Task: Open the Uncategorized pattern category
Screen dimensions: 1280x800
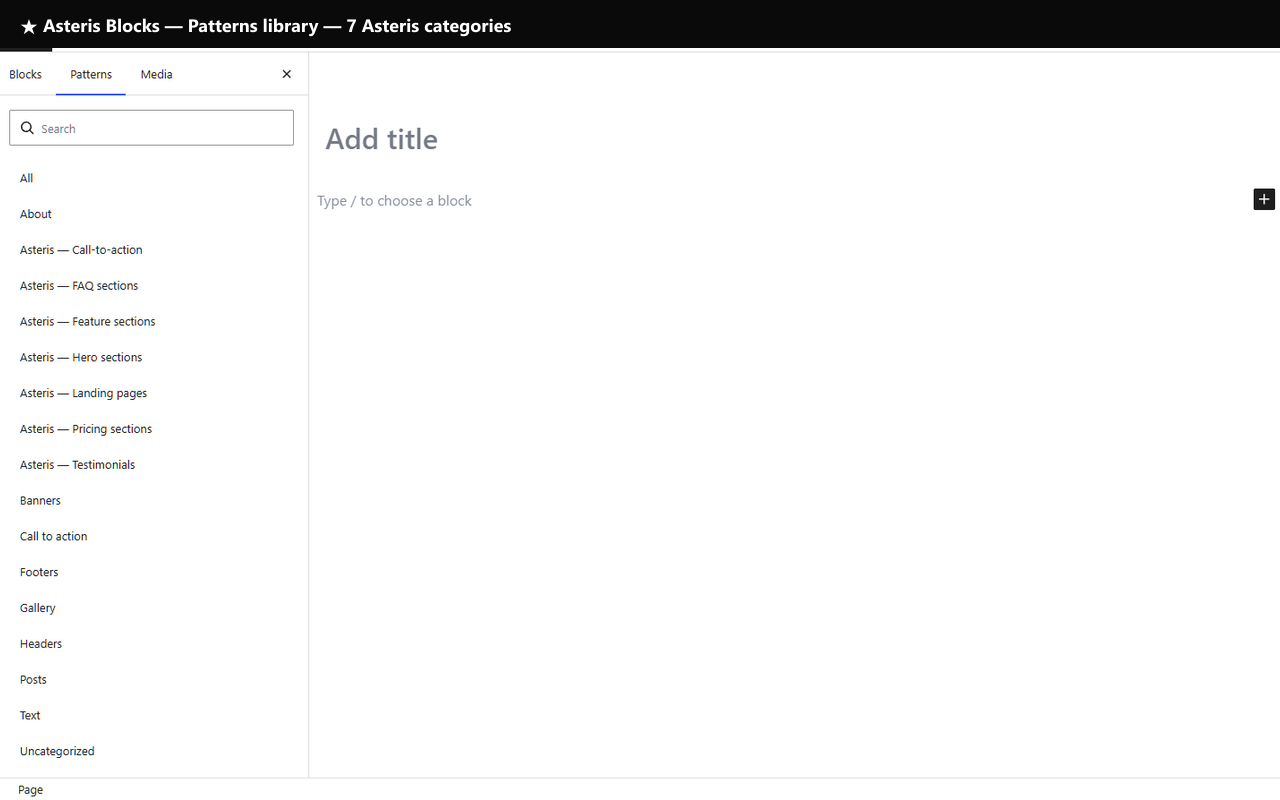Action: [154, 751]
